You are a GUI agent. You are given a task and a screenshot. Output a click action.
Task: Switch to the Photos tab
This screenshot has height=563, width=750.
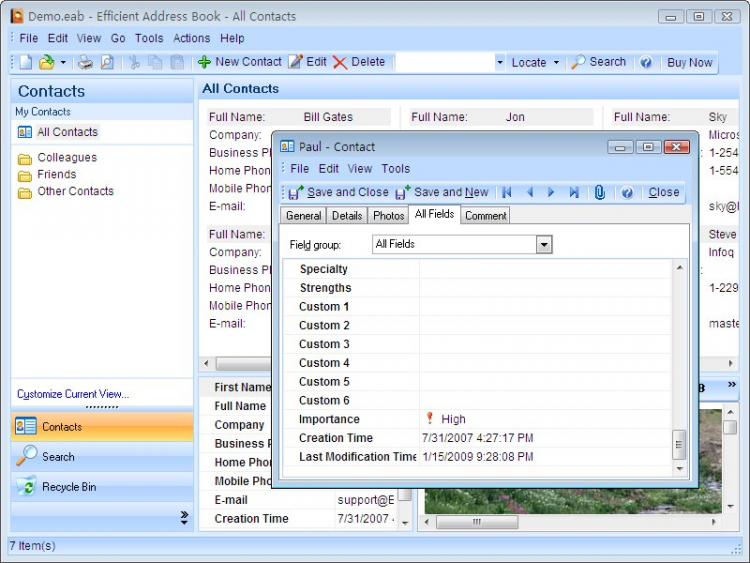click(x=388, y=216)
